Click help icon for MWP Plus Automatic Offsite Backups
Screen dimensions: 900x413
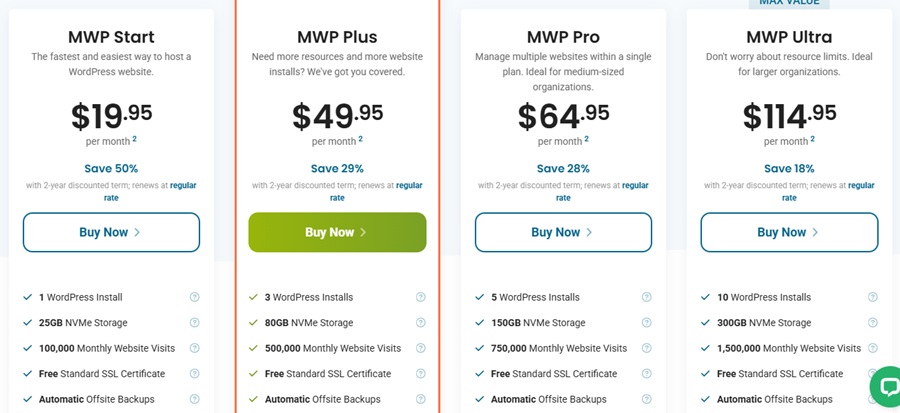pos(421,399)
